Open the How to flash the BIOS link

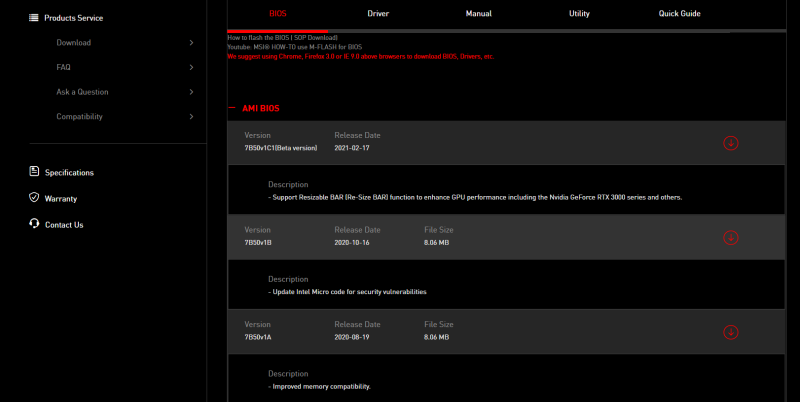(x=283, y=38)
